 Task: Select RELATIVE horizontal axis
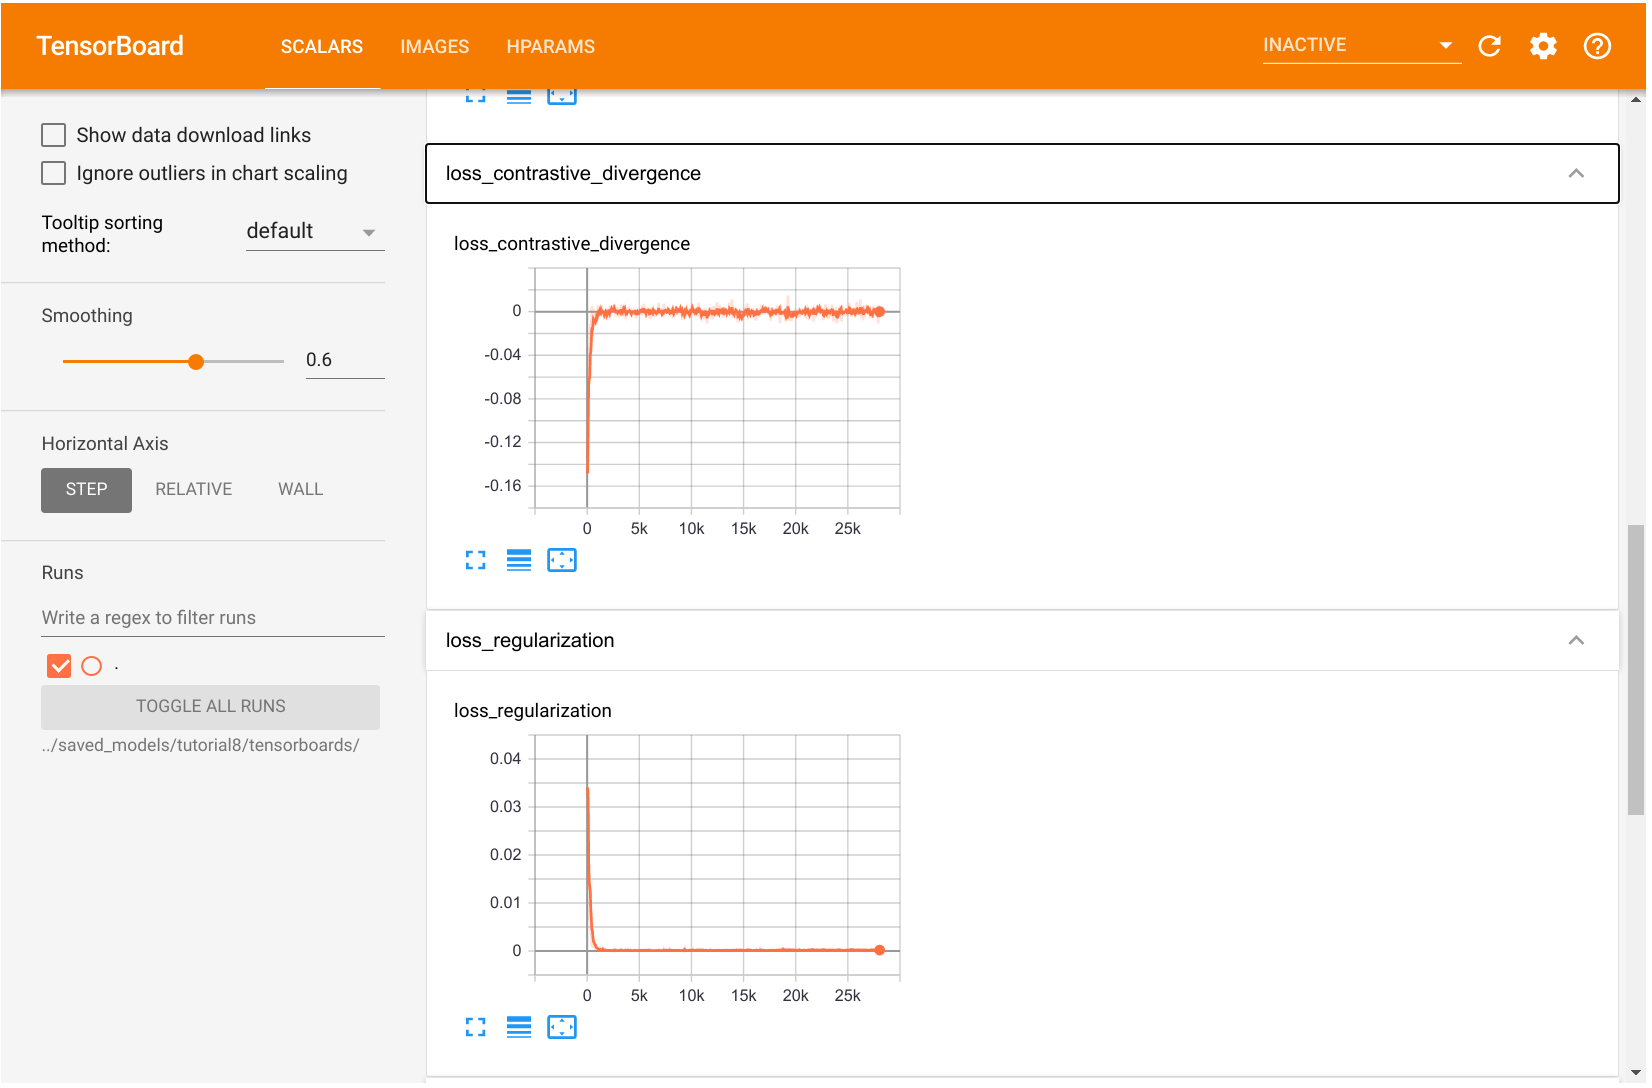[194, 490]
